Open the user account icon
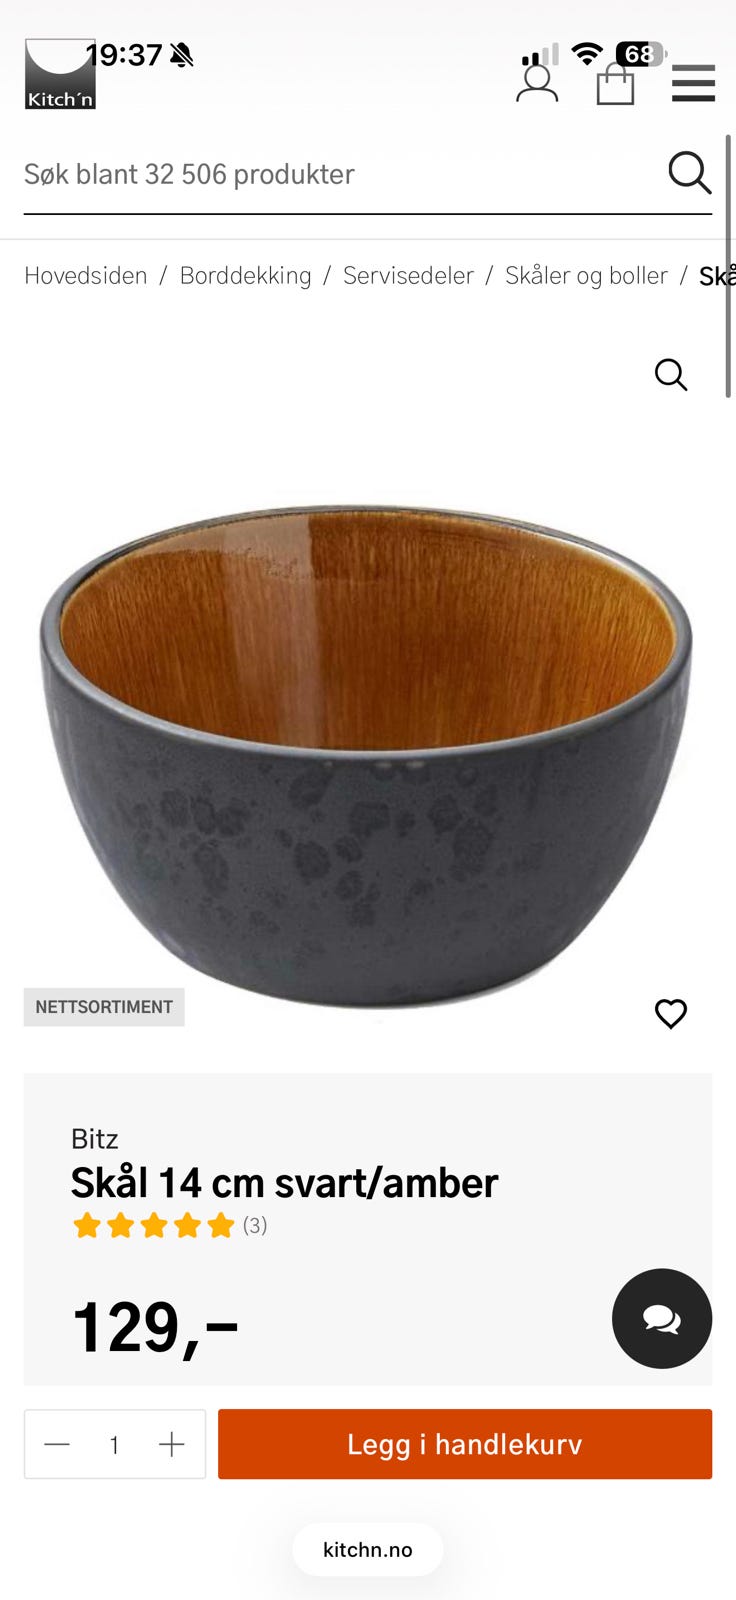The image size is (736, 1600). [537, 82]
